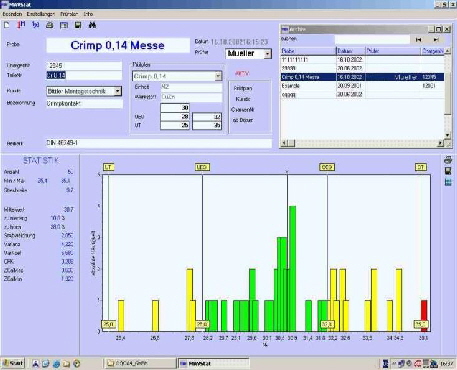Expand the Crimp 0,14 test plan dropdown
The height and width of the screenshot is (370, 457).
click(x=218, y=76)
